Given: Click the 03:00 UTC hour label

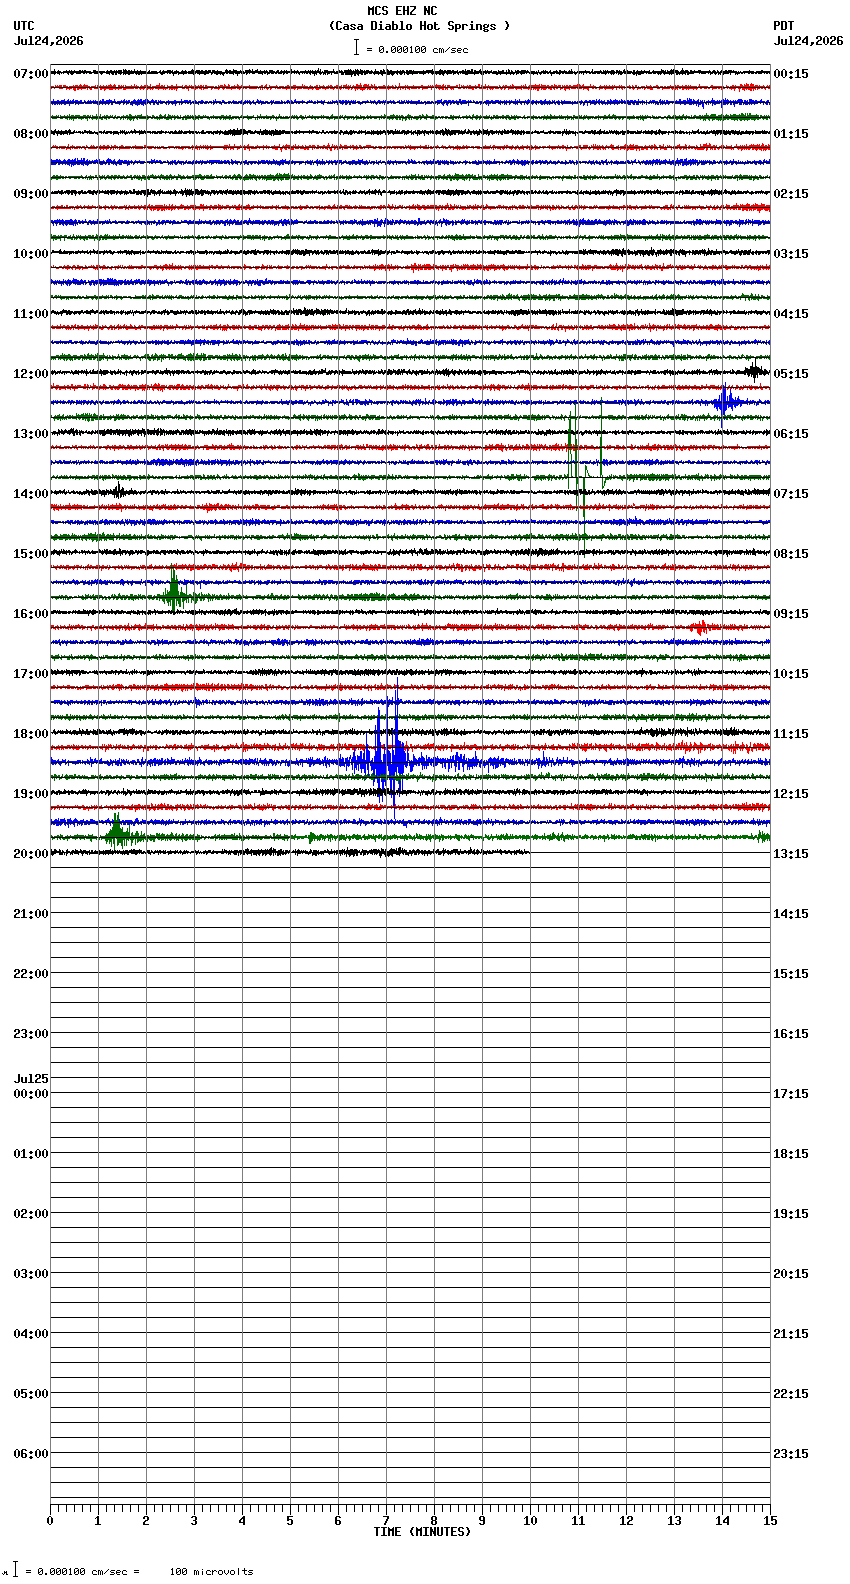Looking at the screenshot, I should coord(31,1274).
